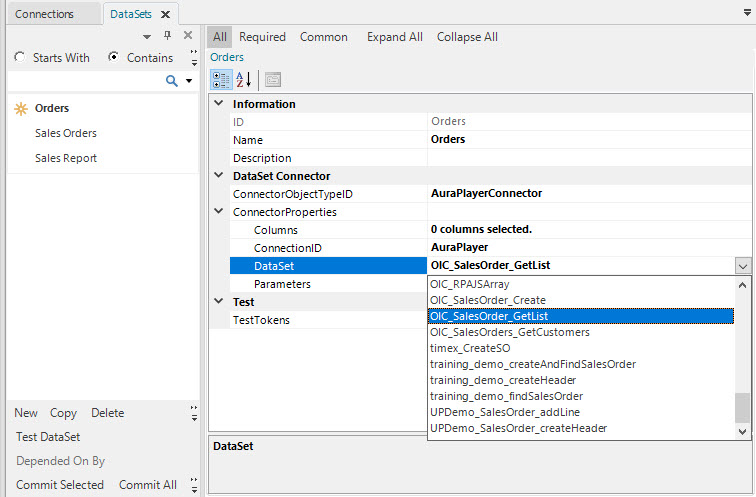This screenshot has width=756, height=497.
Task: Click the Property Pages icon
Action: click(273, 80)
